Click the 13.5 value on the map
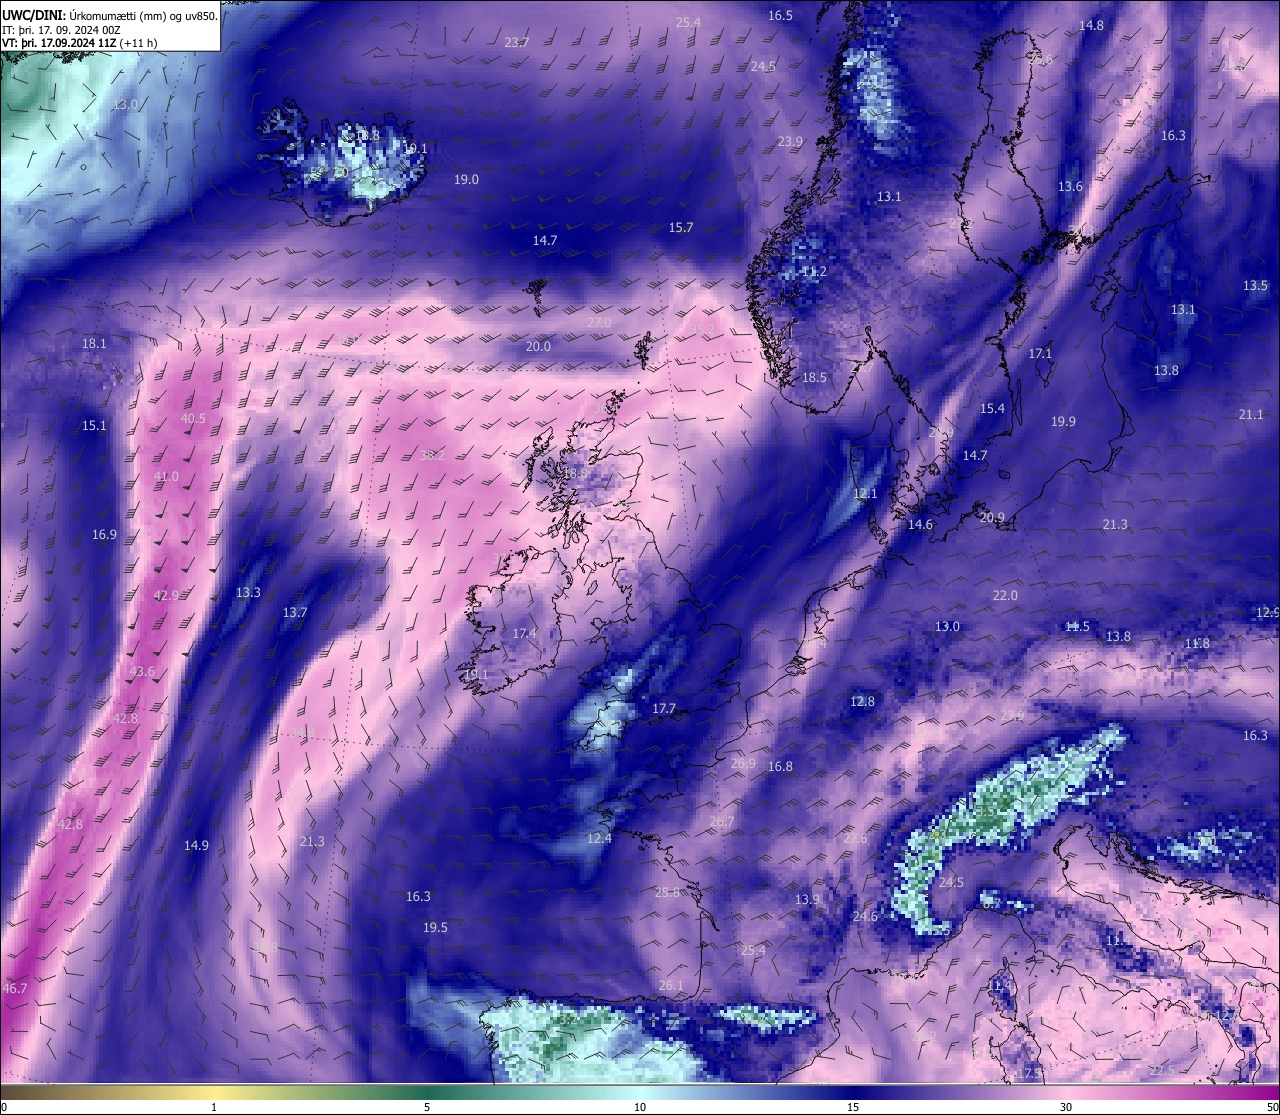Viewport: 1280px width, 1115px height. coord(1255,285)
